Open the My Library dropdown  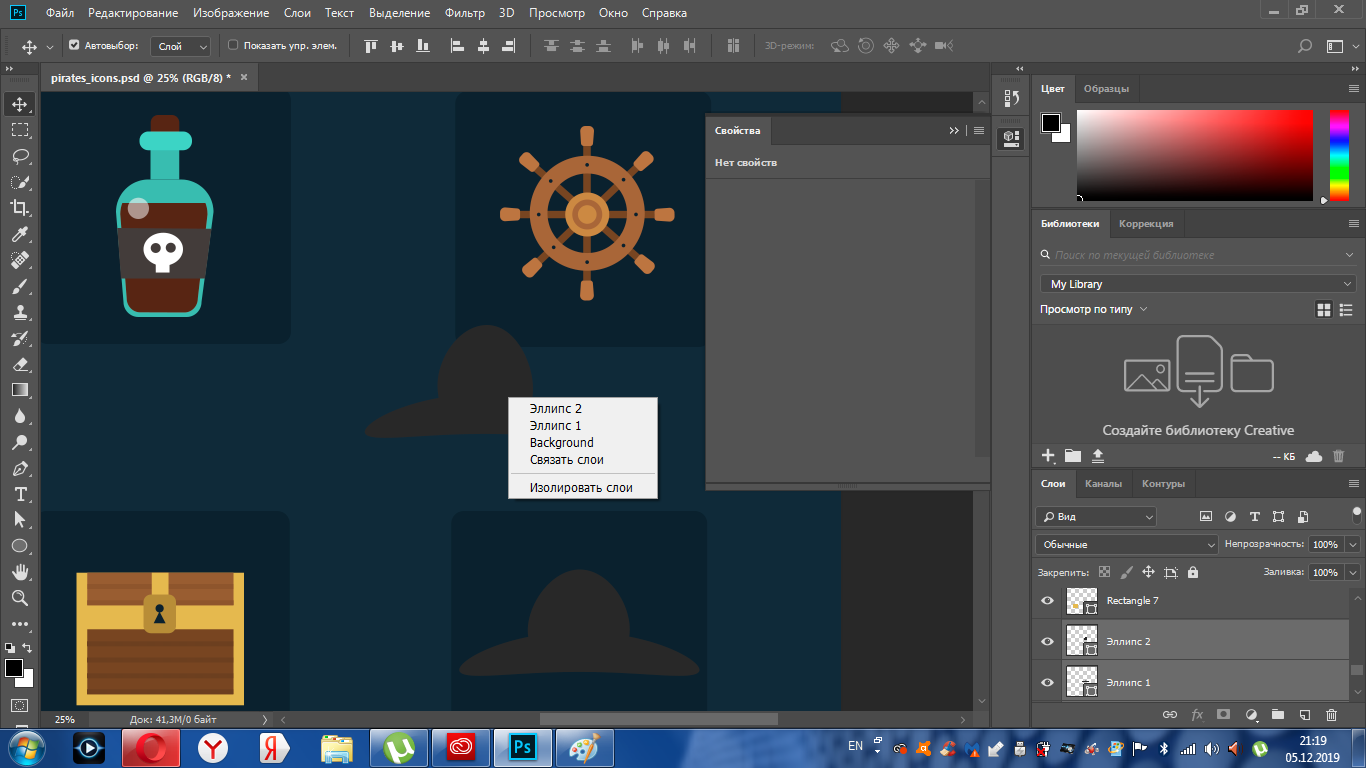(x=1198, y=284)
